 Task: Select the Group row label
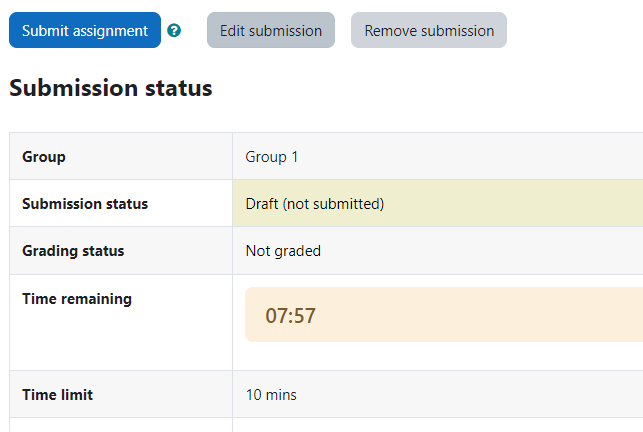point(44,157)
